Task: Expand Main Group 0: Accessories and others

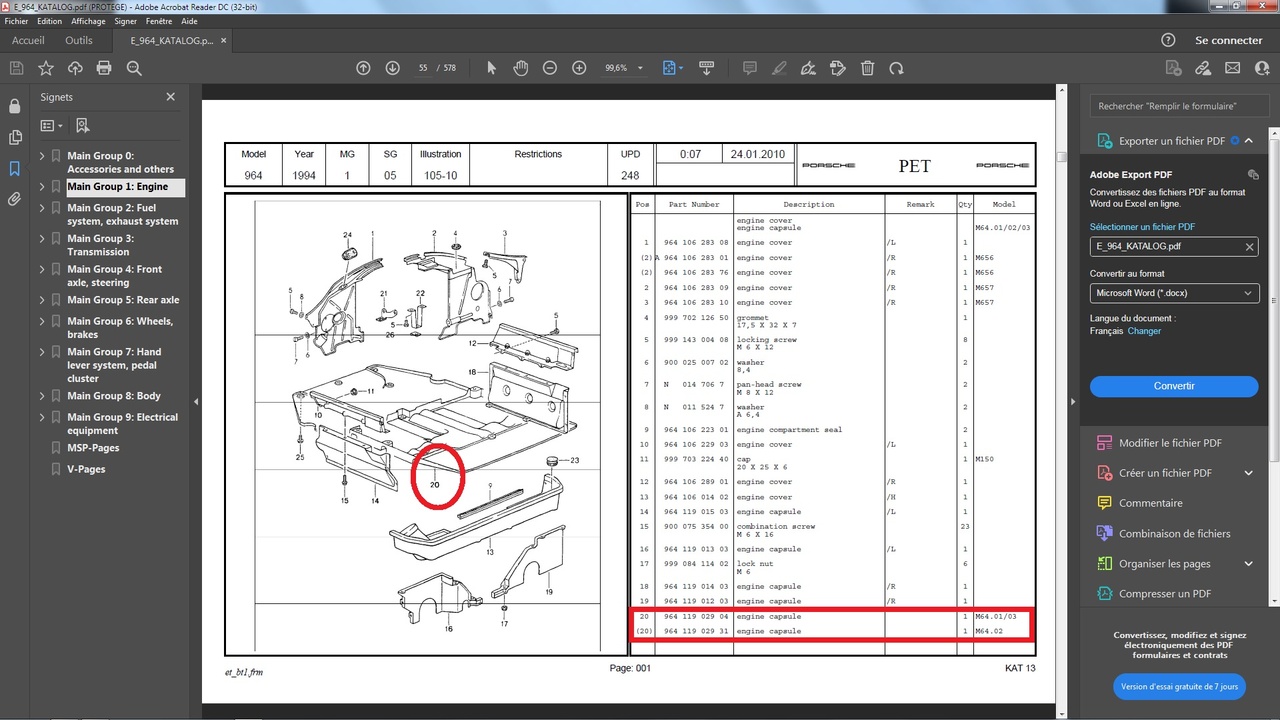Action: point(42,156)
